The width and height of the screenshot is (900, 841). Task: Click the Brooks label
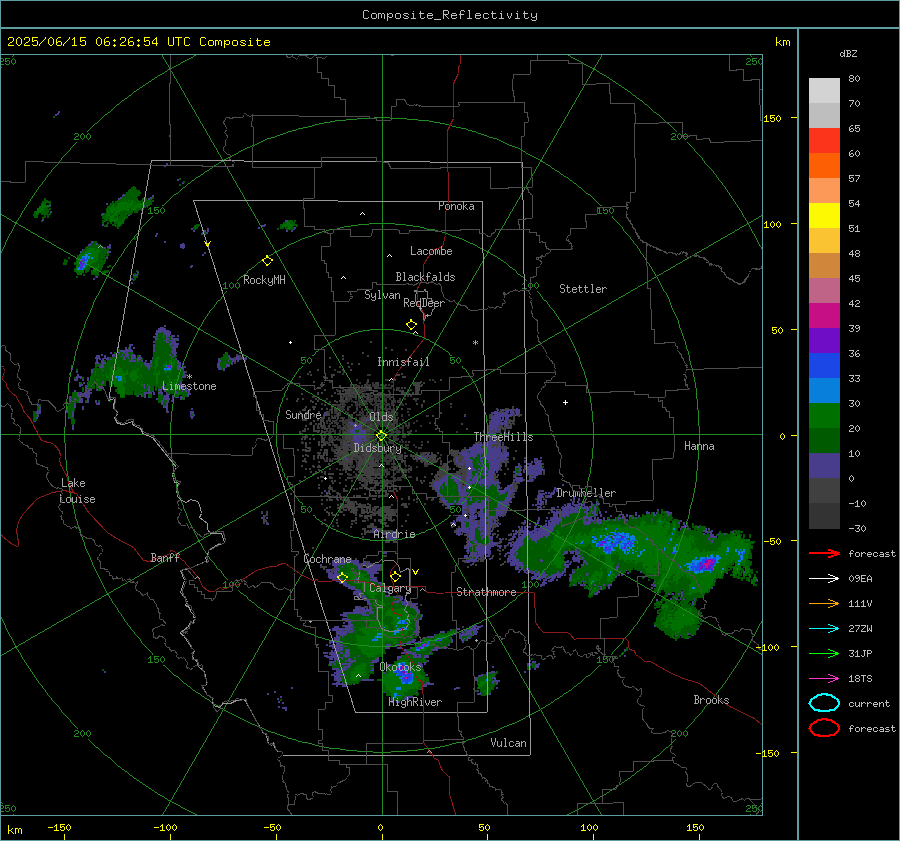click(x=711, y=700)
